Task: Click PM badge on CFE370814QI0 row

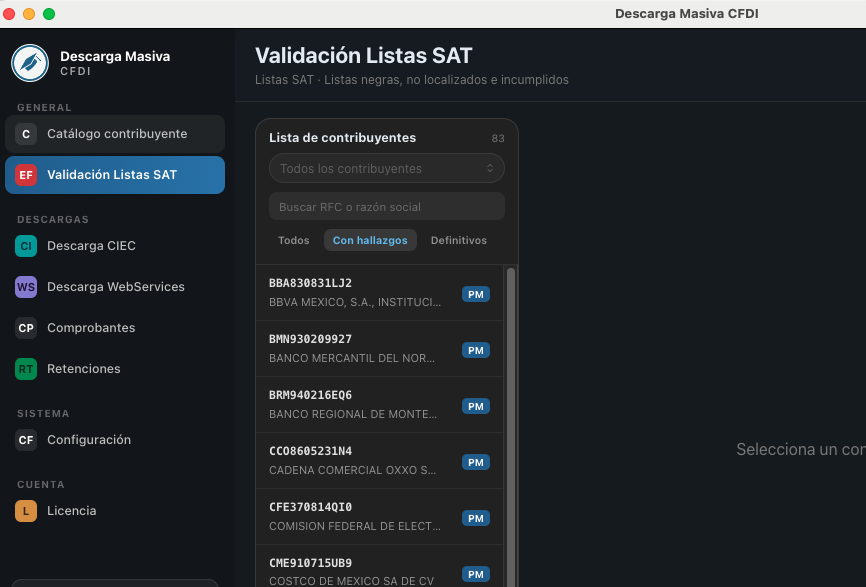Action: [476, 518]
